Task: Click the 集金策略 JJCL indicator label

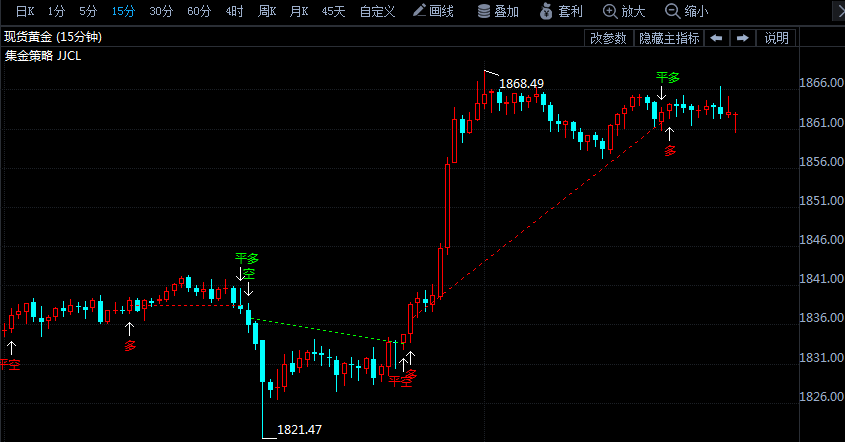Action: [x=43, y=56]
